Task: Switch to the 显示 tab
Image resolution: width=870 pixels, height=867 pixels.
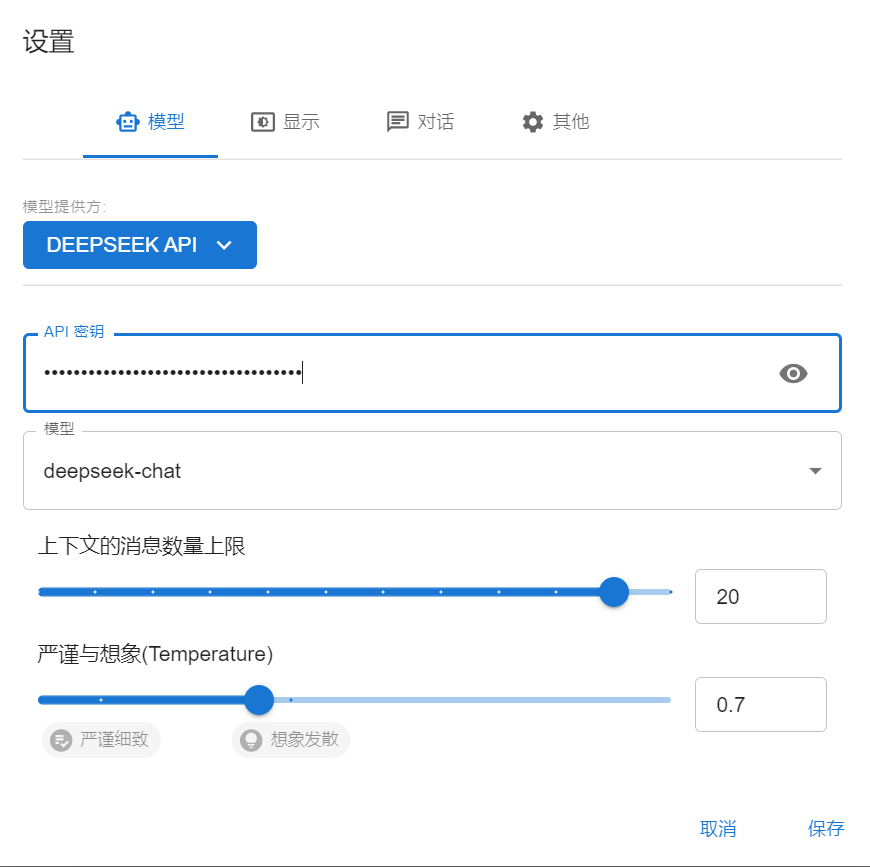Action: tap(286, 122)
